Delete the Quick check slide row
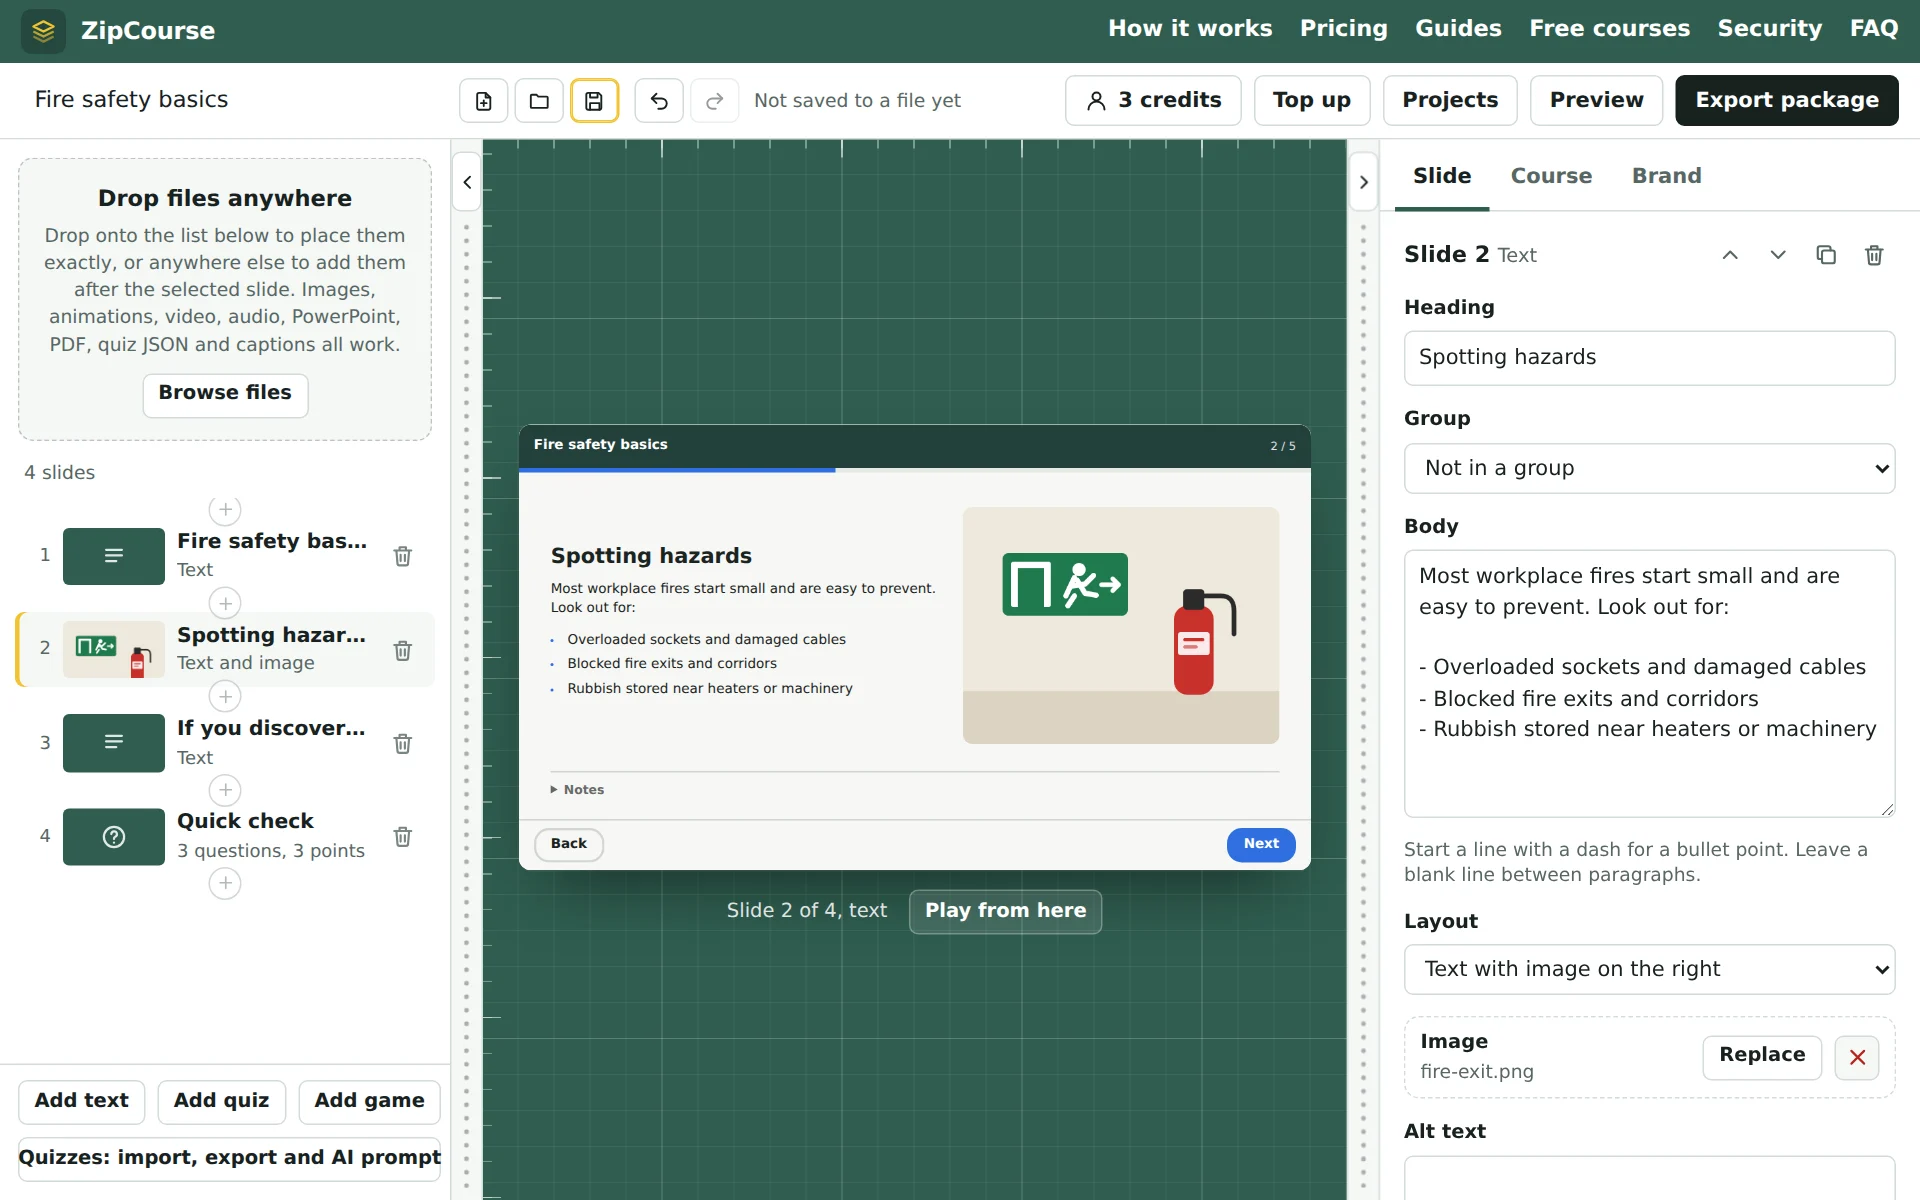1920x1200 pixels. 403,836
